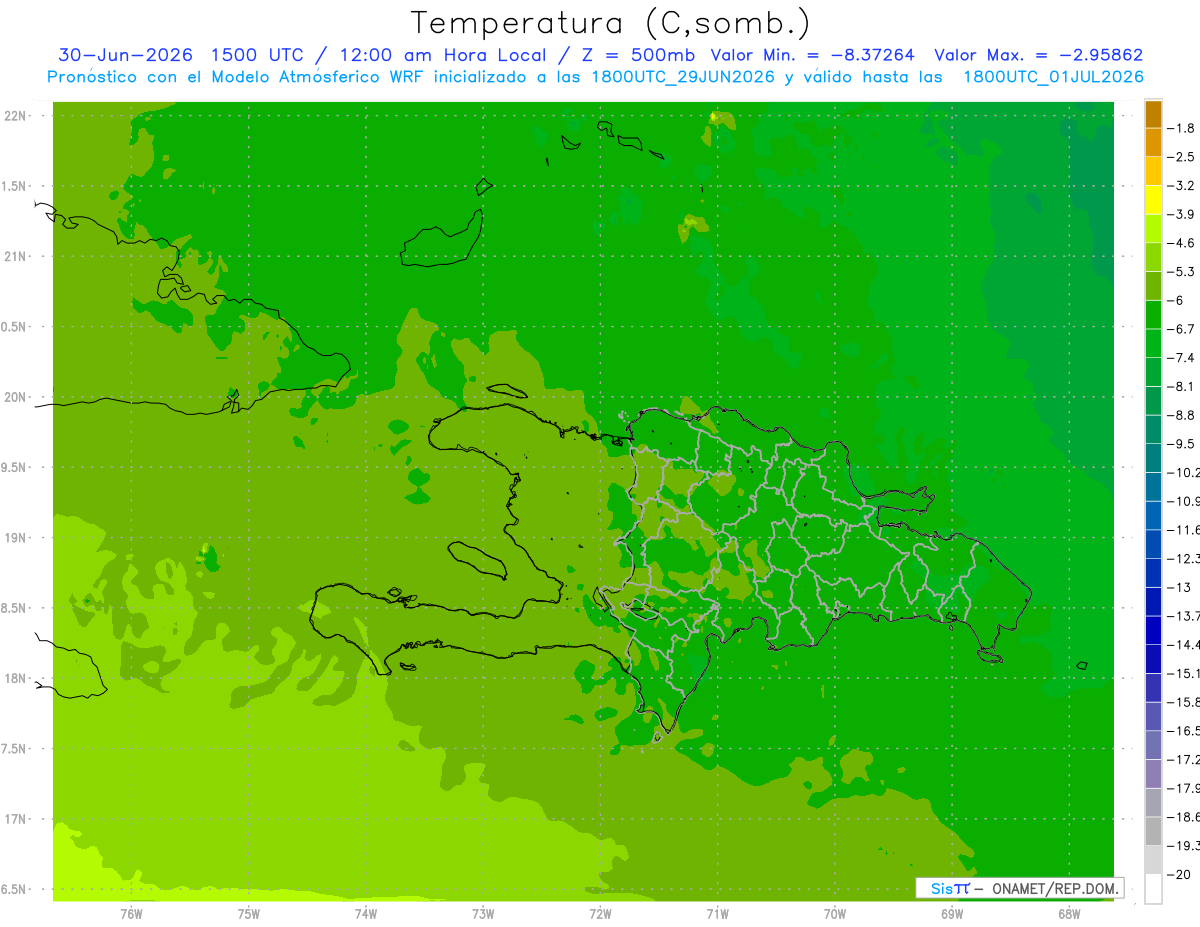
Task: Click the '-6.7' colorbar label
Action: point(1182,329)
